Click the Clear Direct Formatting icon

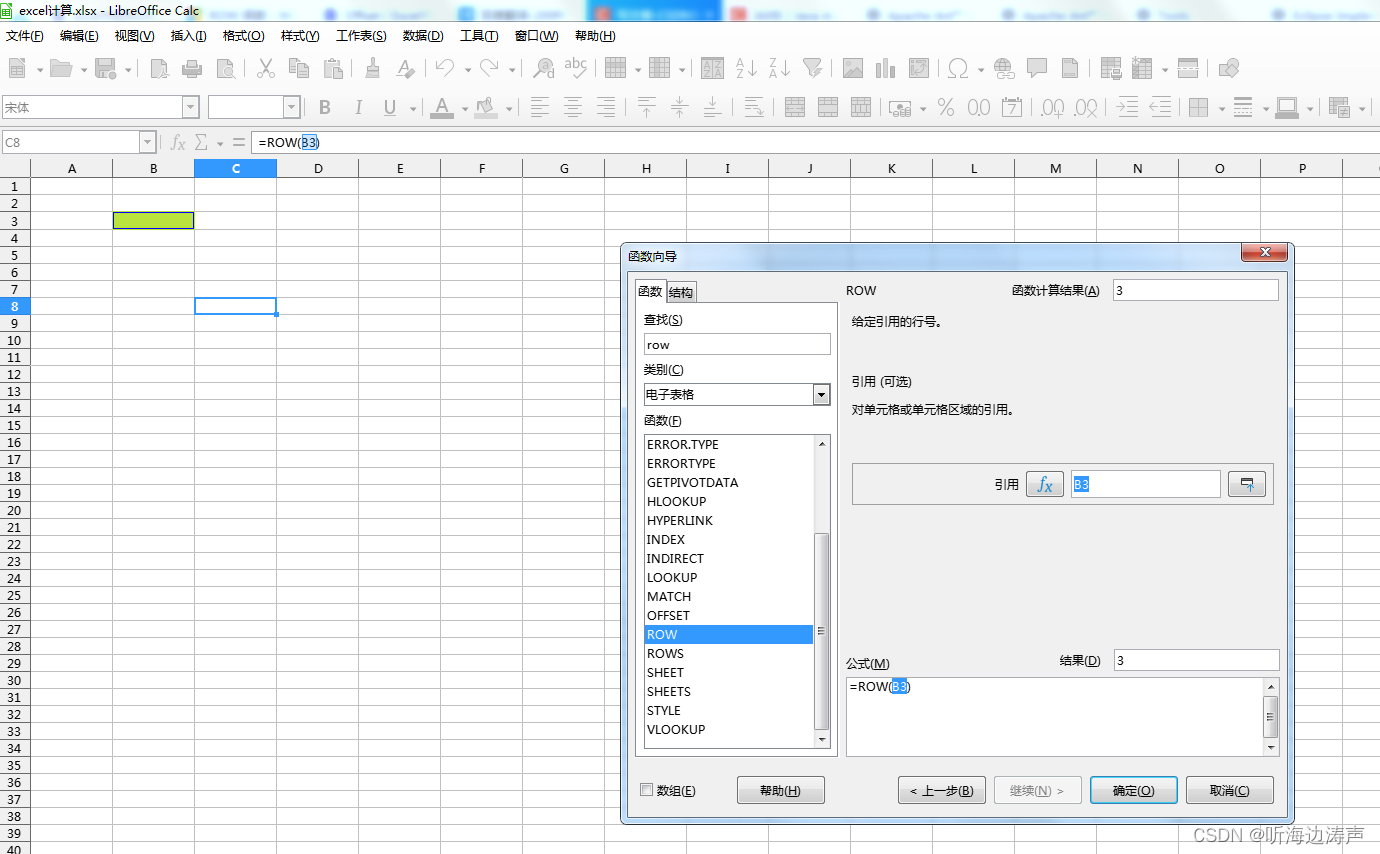click(x=405, y=68)
